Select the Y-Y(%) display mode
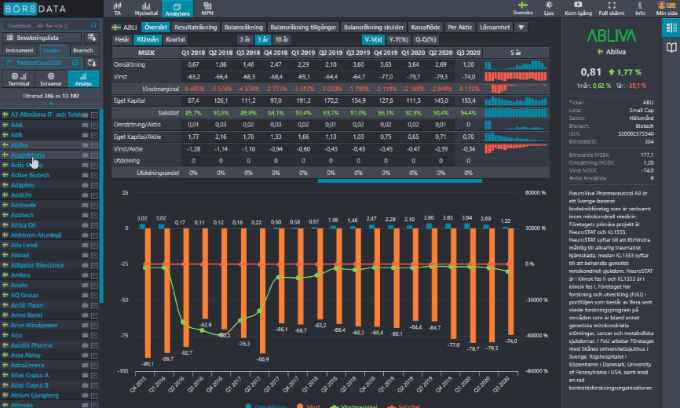680x408 pixels. (x=398, y=39)
